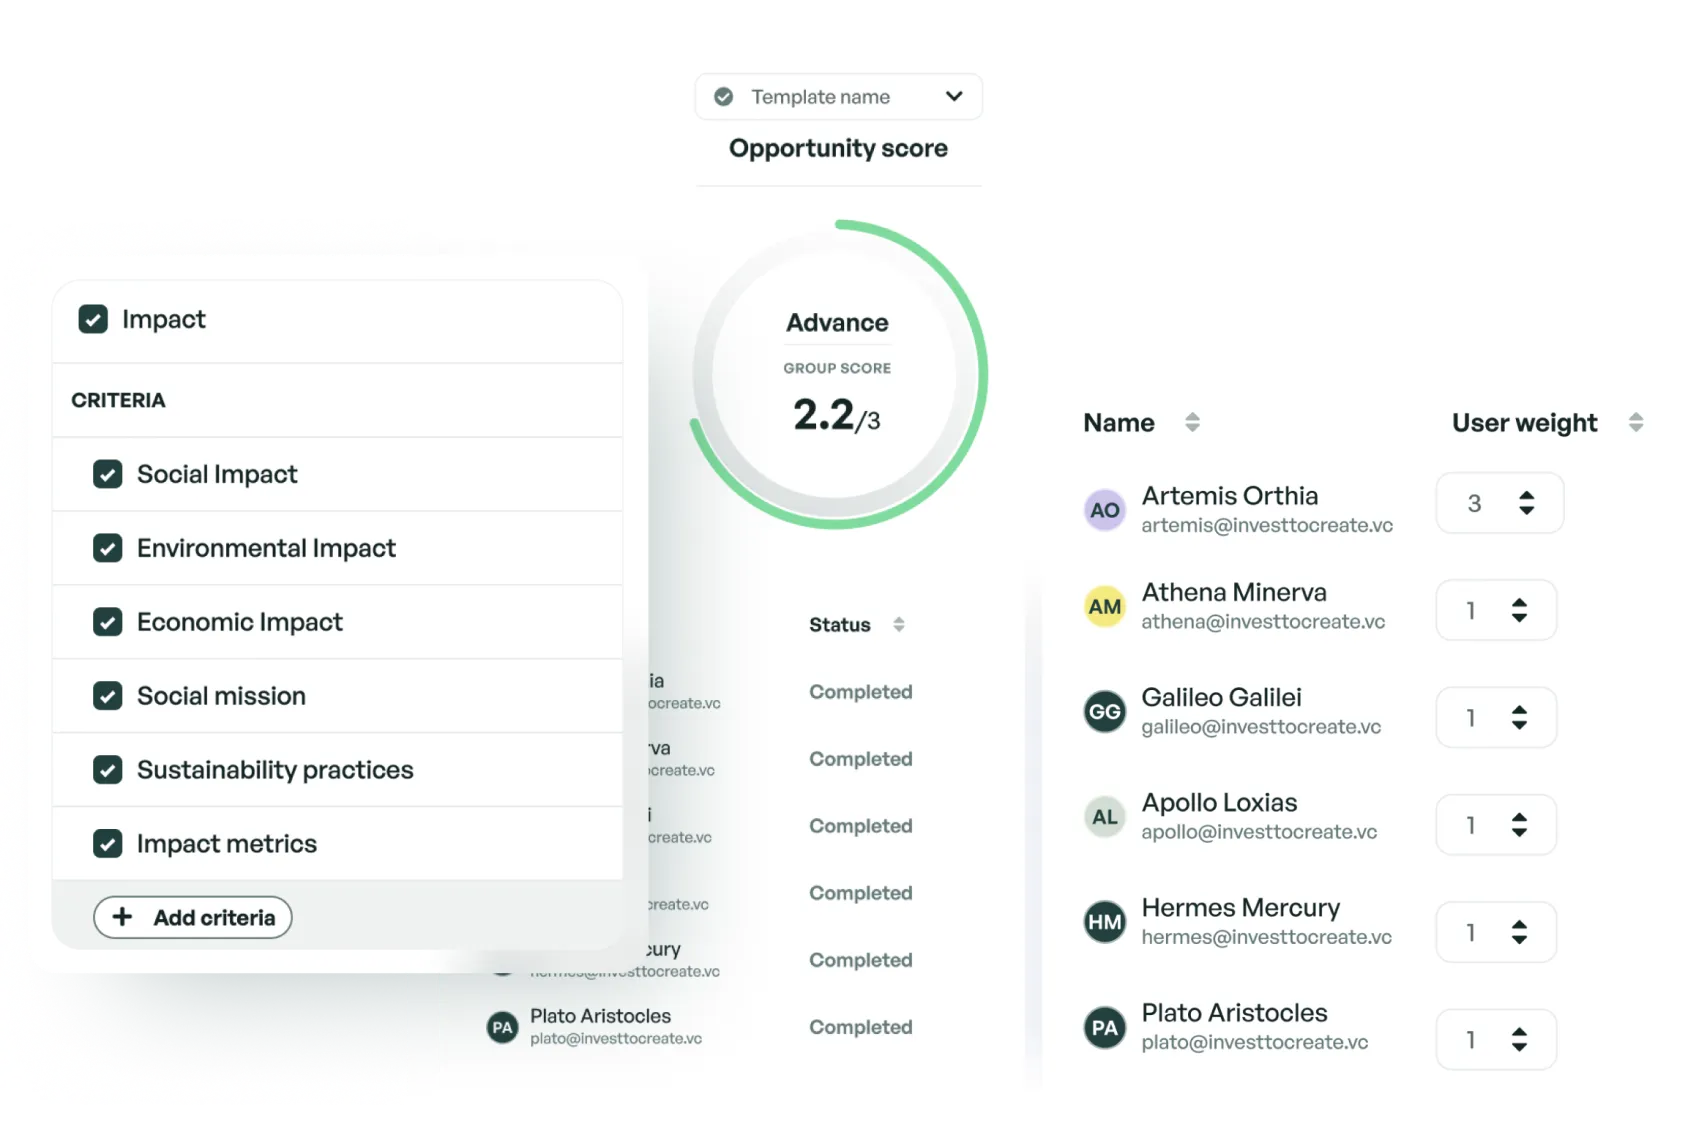This screenshot has height=1131, width=1707.
Task: Click the green checkmark icon beside Template name
Action: click(x=724, y=97)
